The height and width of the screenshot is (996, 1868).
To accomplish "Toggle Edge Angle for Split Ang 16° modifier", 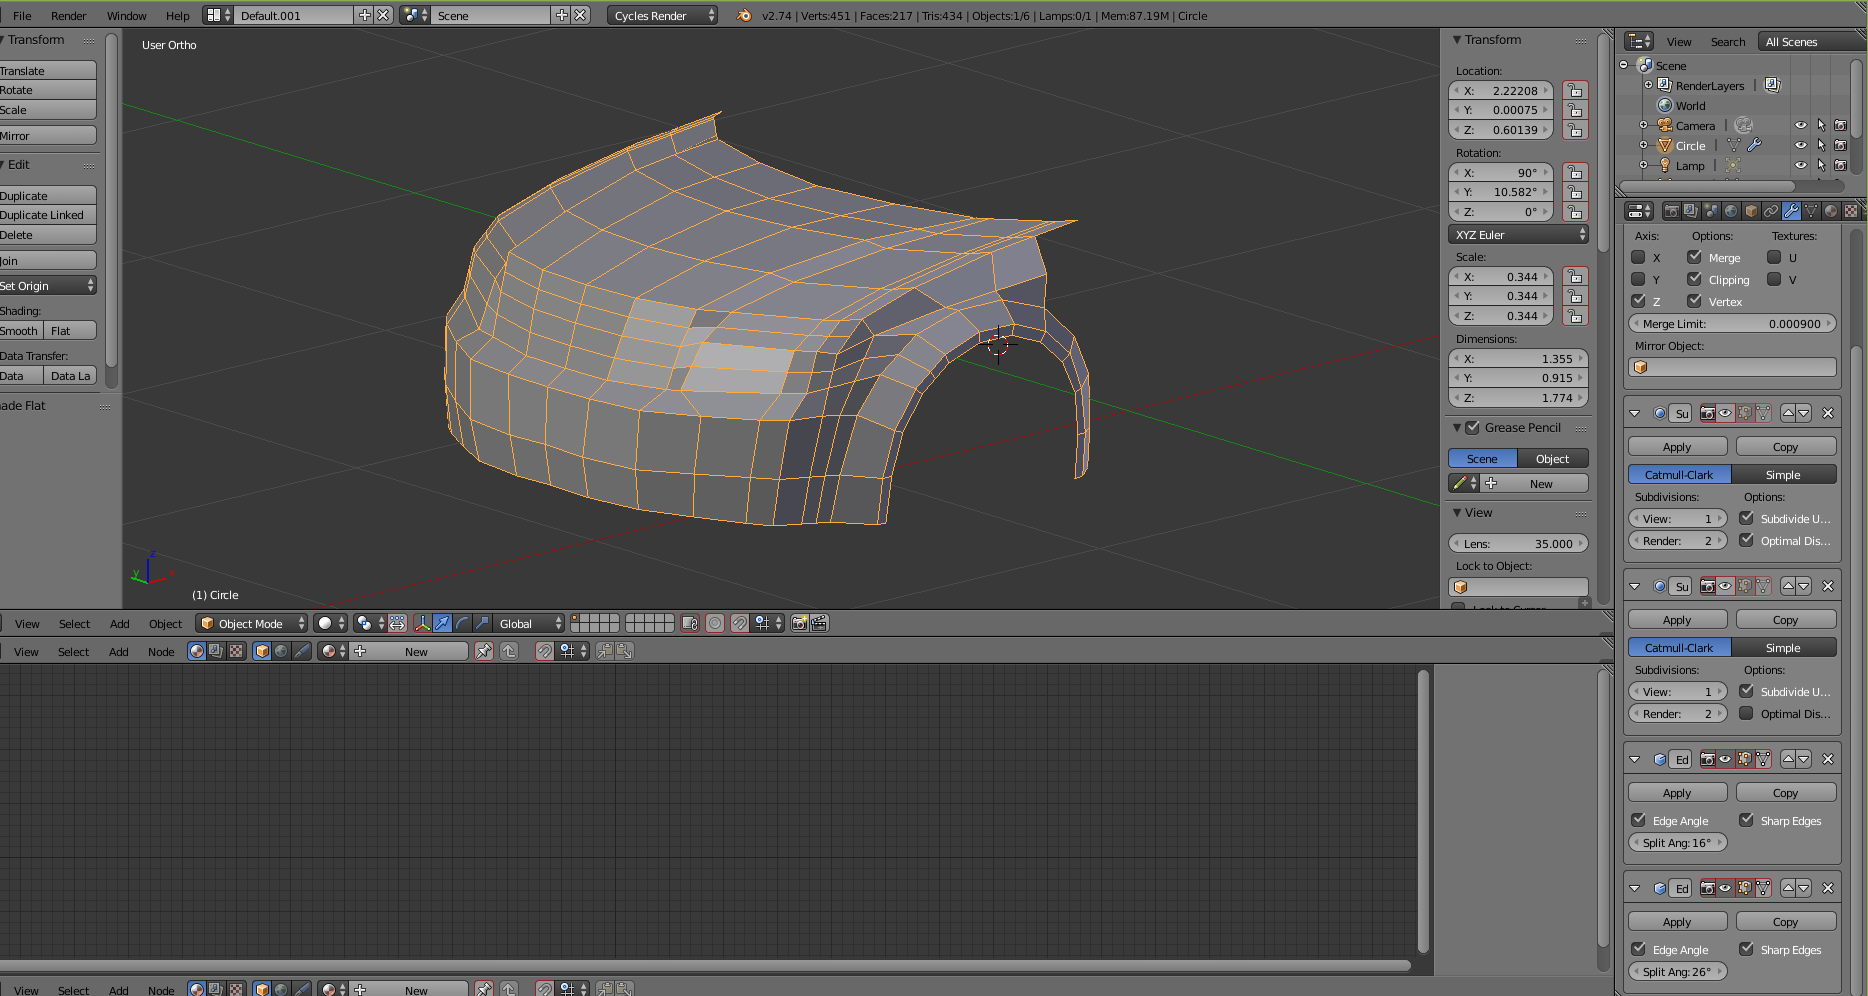I will tap(1638, 820).
